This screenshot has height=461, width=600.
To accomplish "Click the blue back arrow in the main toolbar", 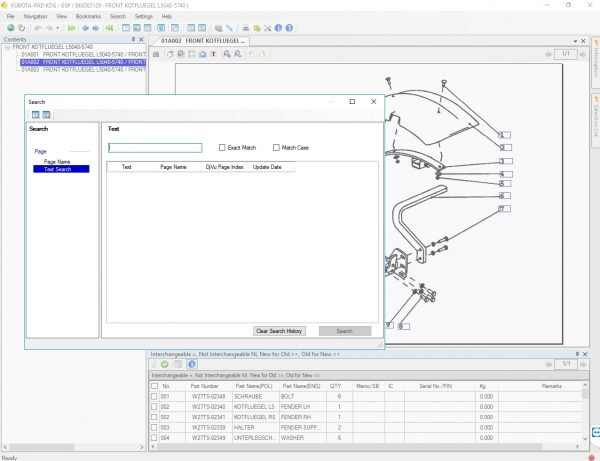I will pos(83,28).
